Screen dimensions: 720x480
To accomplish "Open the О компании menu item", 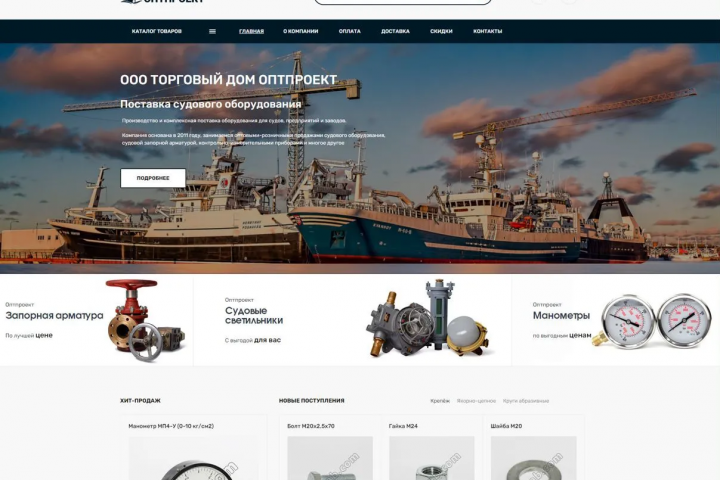I will tap(300, 31).
